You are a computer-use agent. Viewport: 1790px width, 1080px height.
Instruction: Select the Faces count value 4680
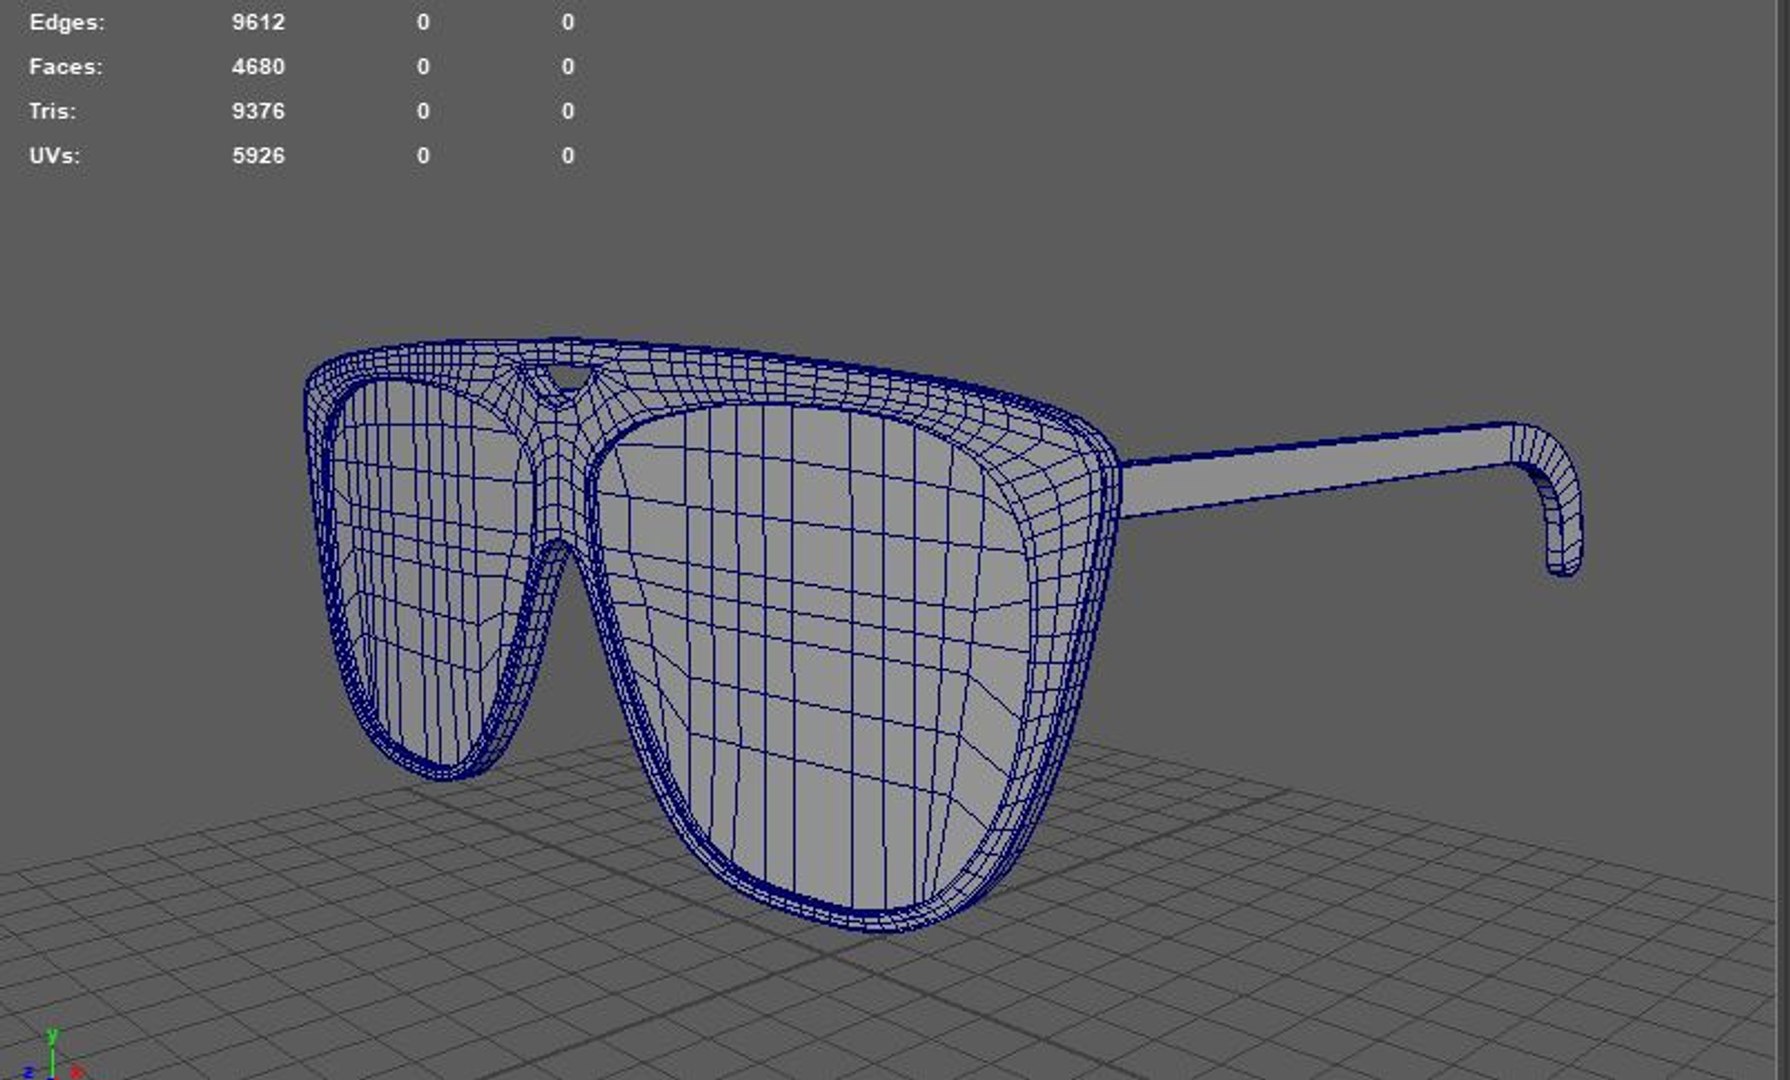pos(258,67)
